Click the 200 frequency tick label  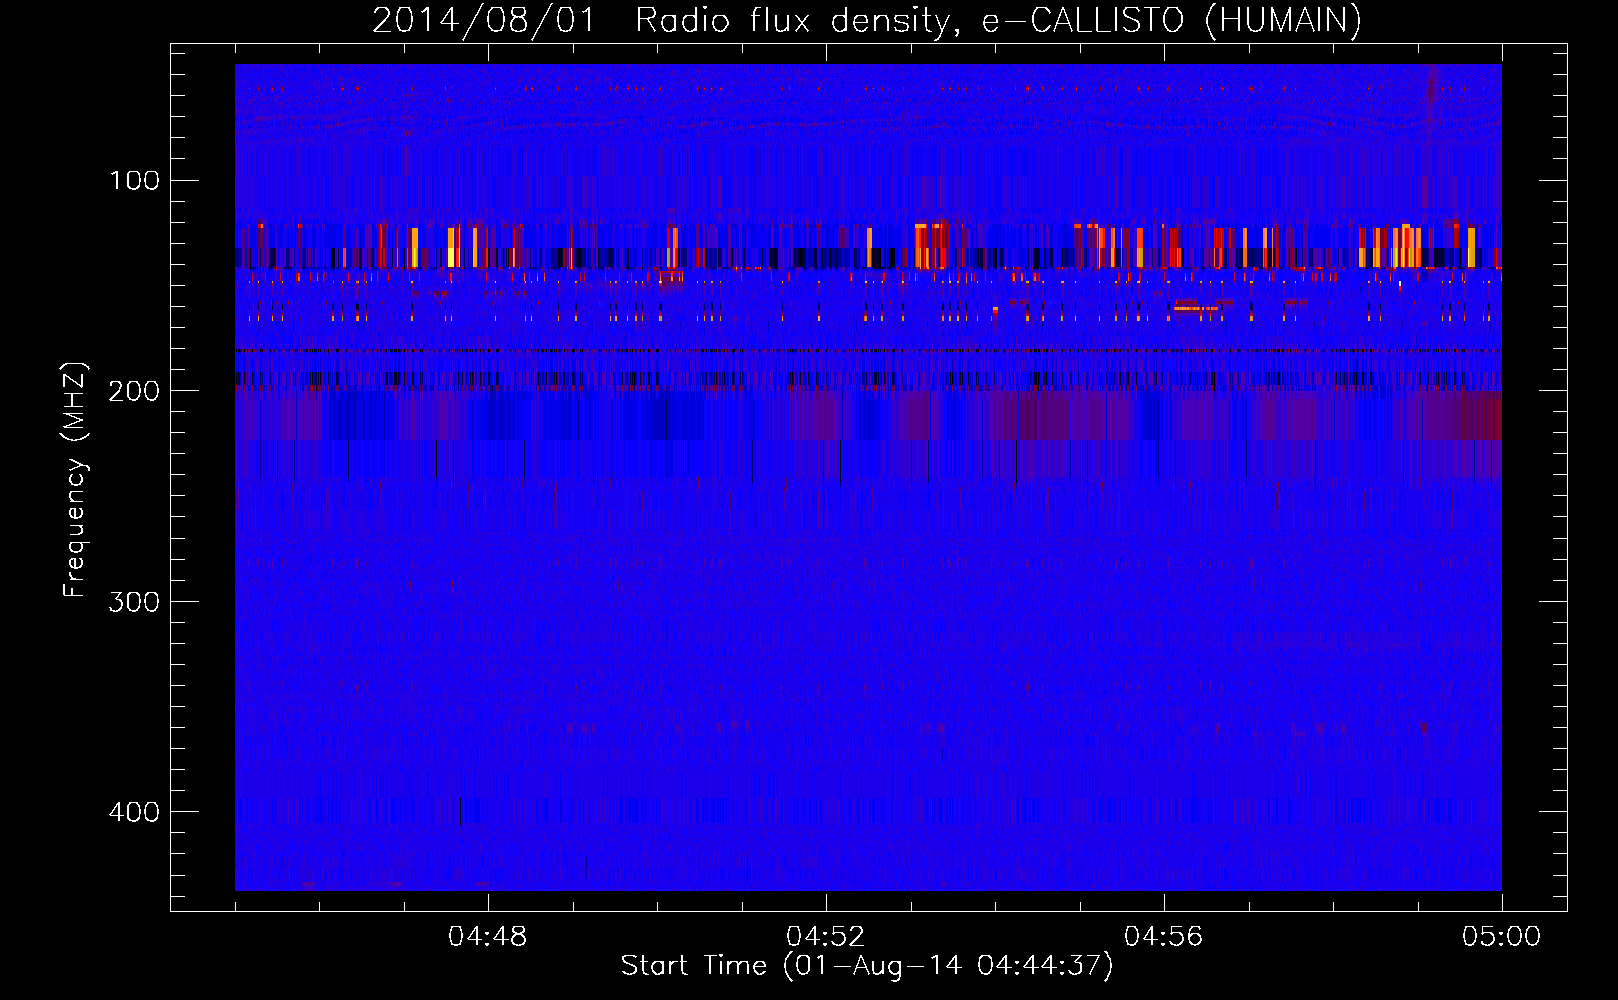134,391
